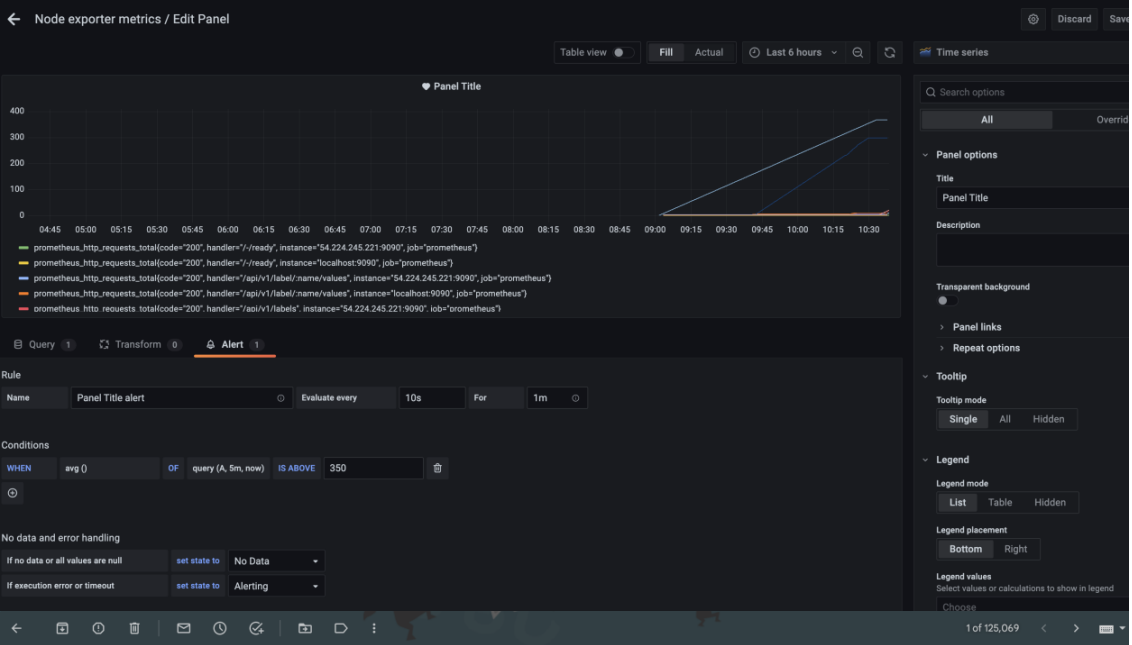Click the back arrow beside Node exporter metrics
The image size is (1132, 645).
(14, 19)
